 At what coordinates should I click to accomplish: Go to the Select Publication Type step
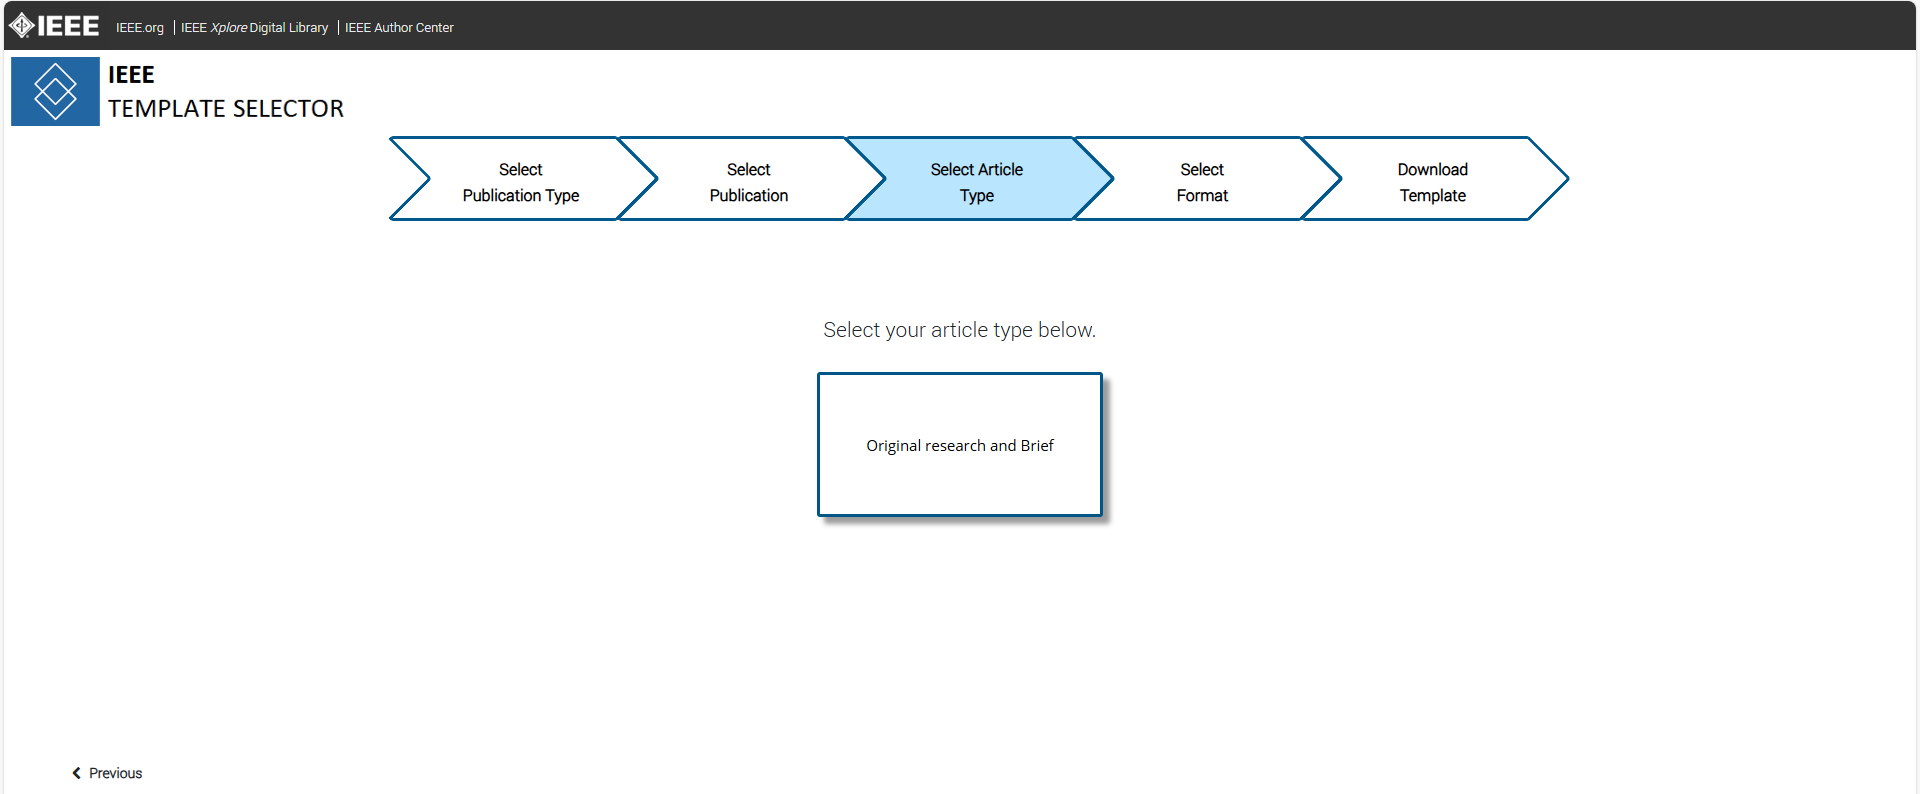coord(522,179)
